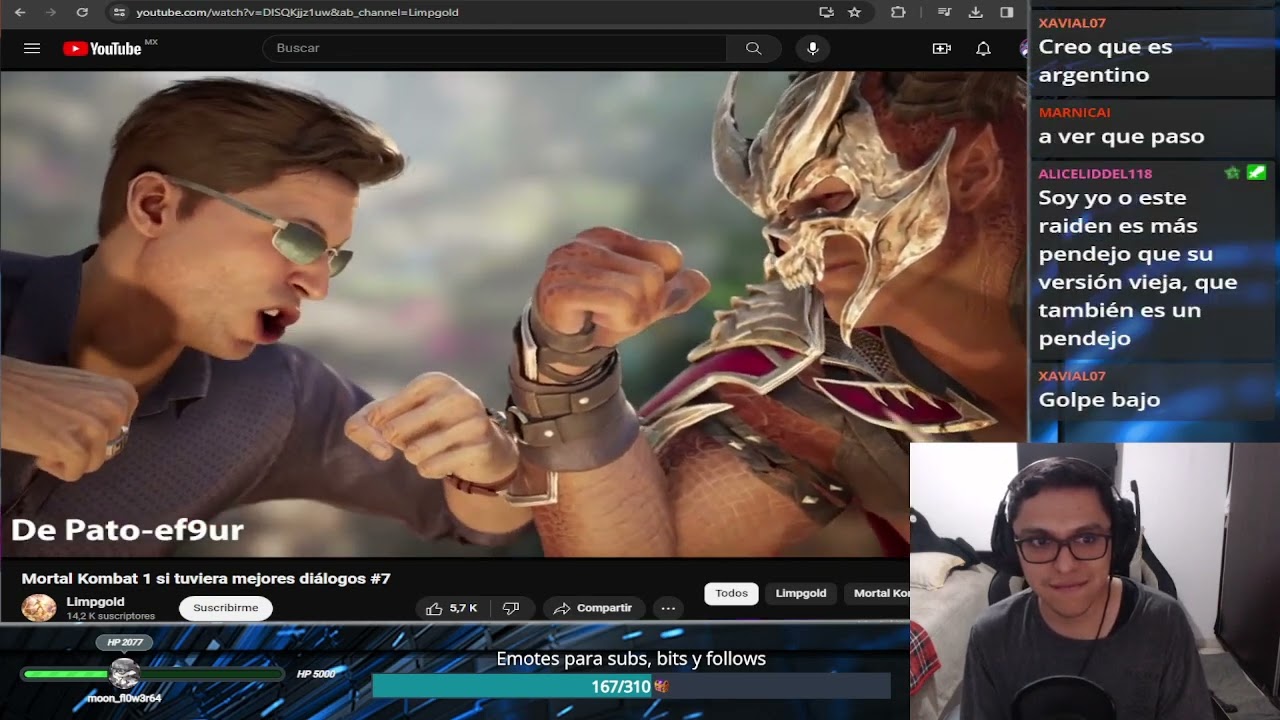Click the video title Mortal Kombat 1 diálogos #7
Image resolution: width=1280 pixels, height=720 pixels.
[206, 578]
